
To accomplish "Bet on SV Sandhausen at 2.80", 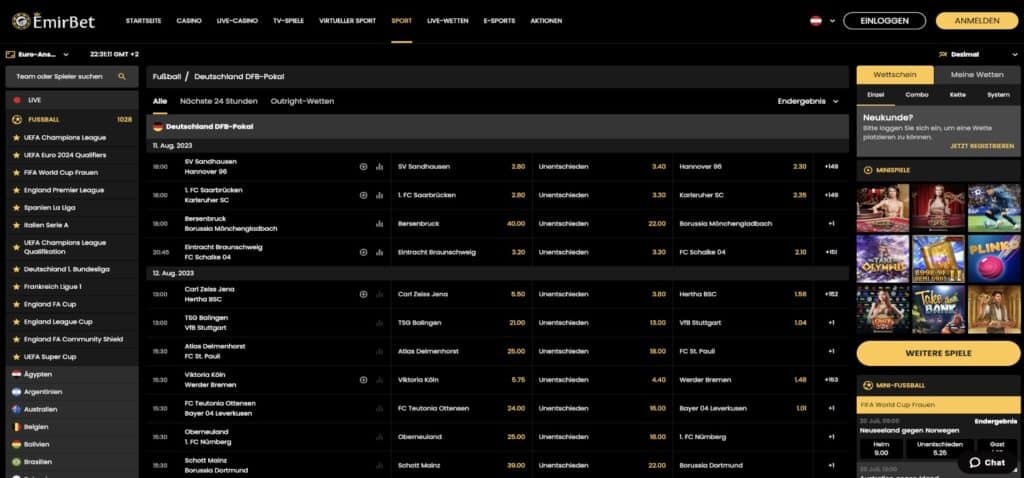I will pyautogui.click(x=461, y=167).
